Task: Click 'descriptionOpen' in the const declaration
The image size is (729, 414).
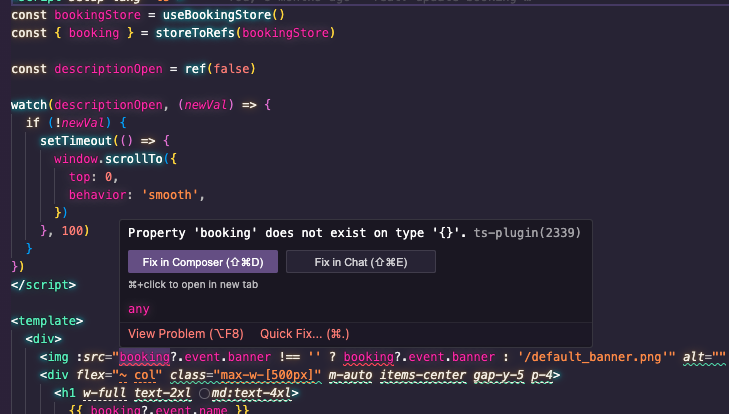Action: (x=108, y=69)
